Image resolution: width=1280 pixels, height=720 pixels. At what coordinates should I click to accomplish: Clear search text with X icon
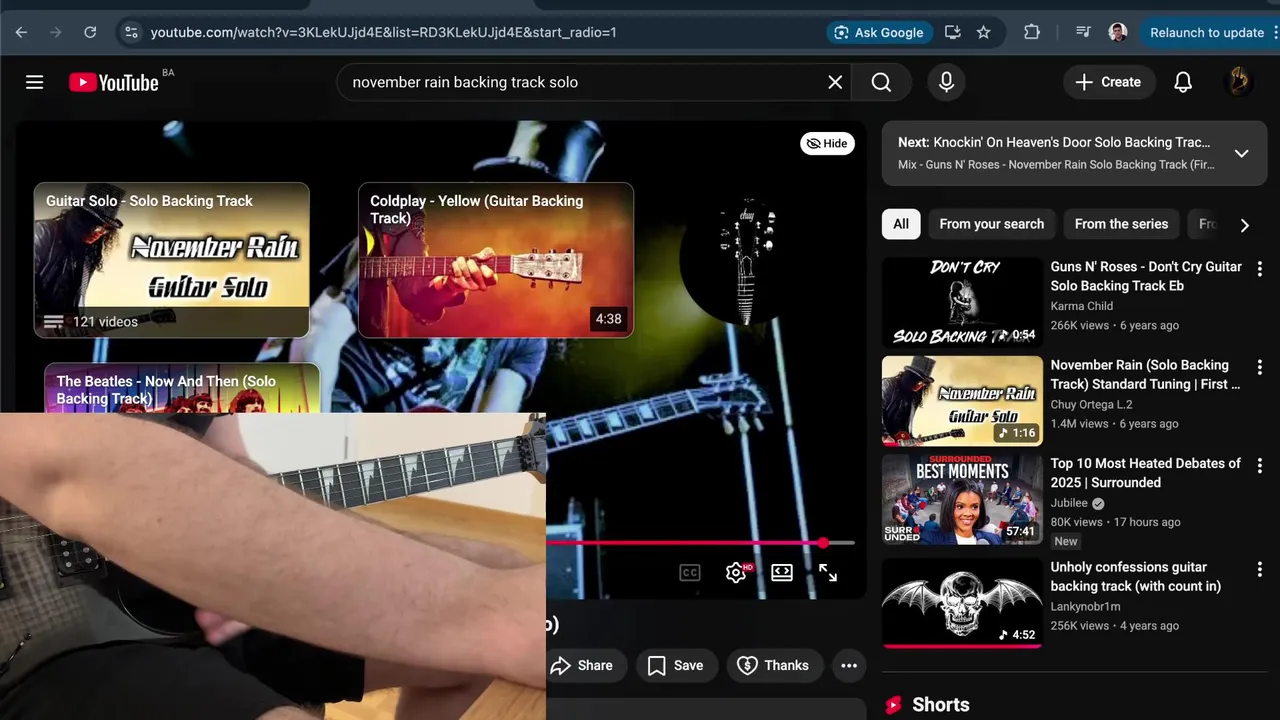pyautogui.click(x=835, y=82)
